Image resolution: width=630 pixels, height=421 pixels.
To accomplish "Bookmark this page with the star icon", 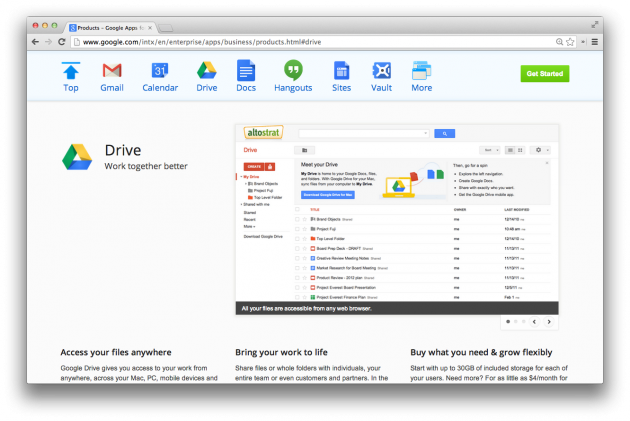I will pos(570,42).
